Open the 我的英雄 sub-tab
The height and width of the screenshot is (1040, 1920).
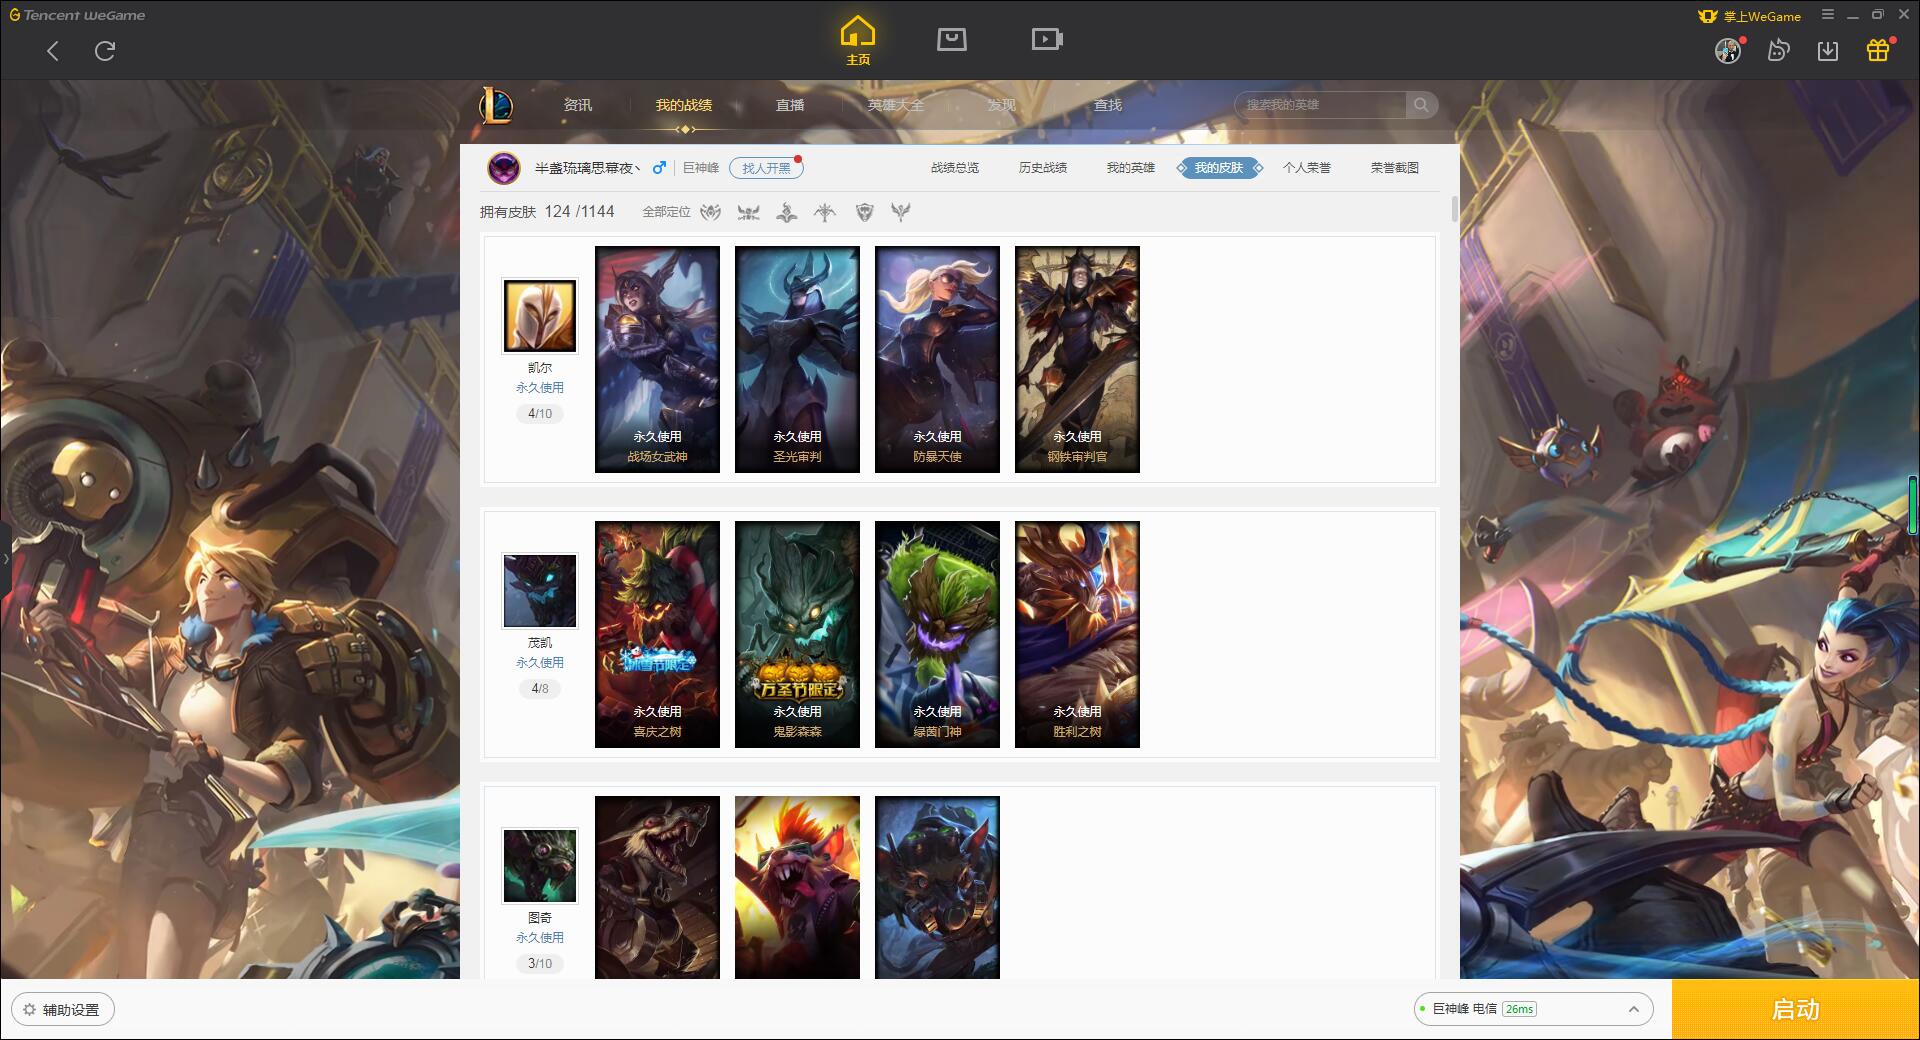point(1131,168)
